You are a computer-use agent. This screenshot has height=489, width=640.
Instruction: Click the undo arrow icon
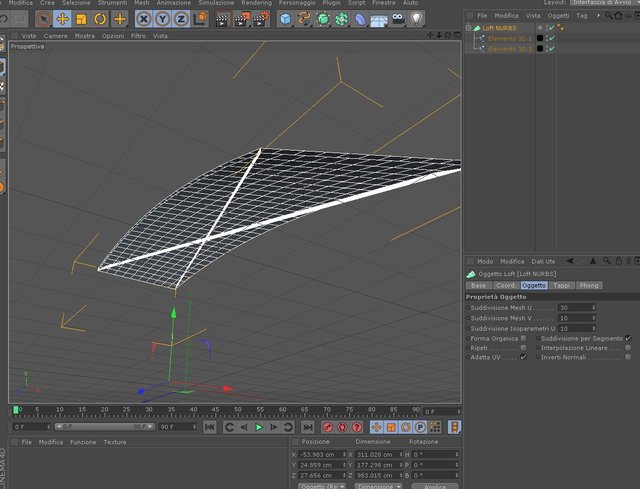[4, 19]
